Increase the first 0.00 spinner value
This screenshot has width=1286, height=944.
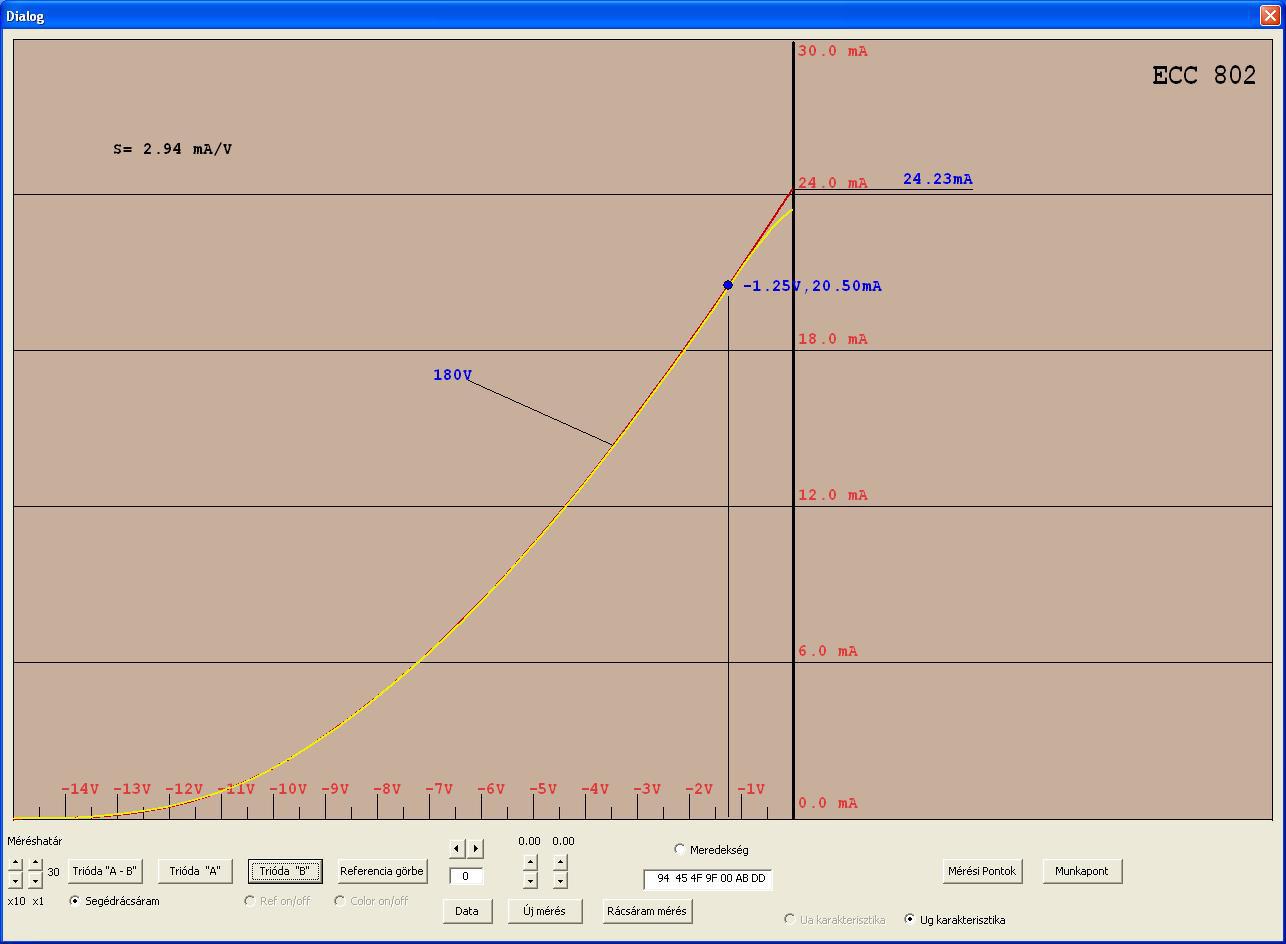[x=530, y=862]
